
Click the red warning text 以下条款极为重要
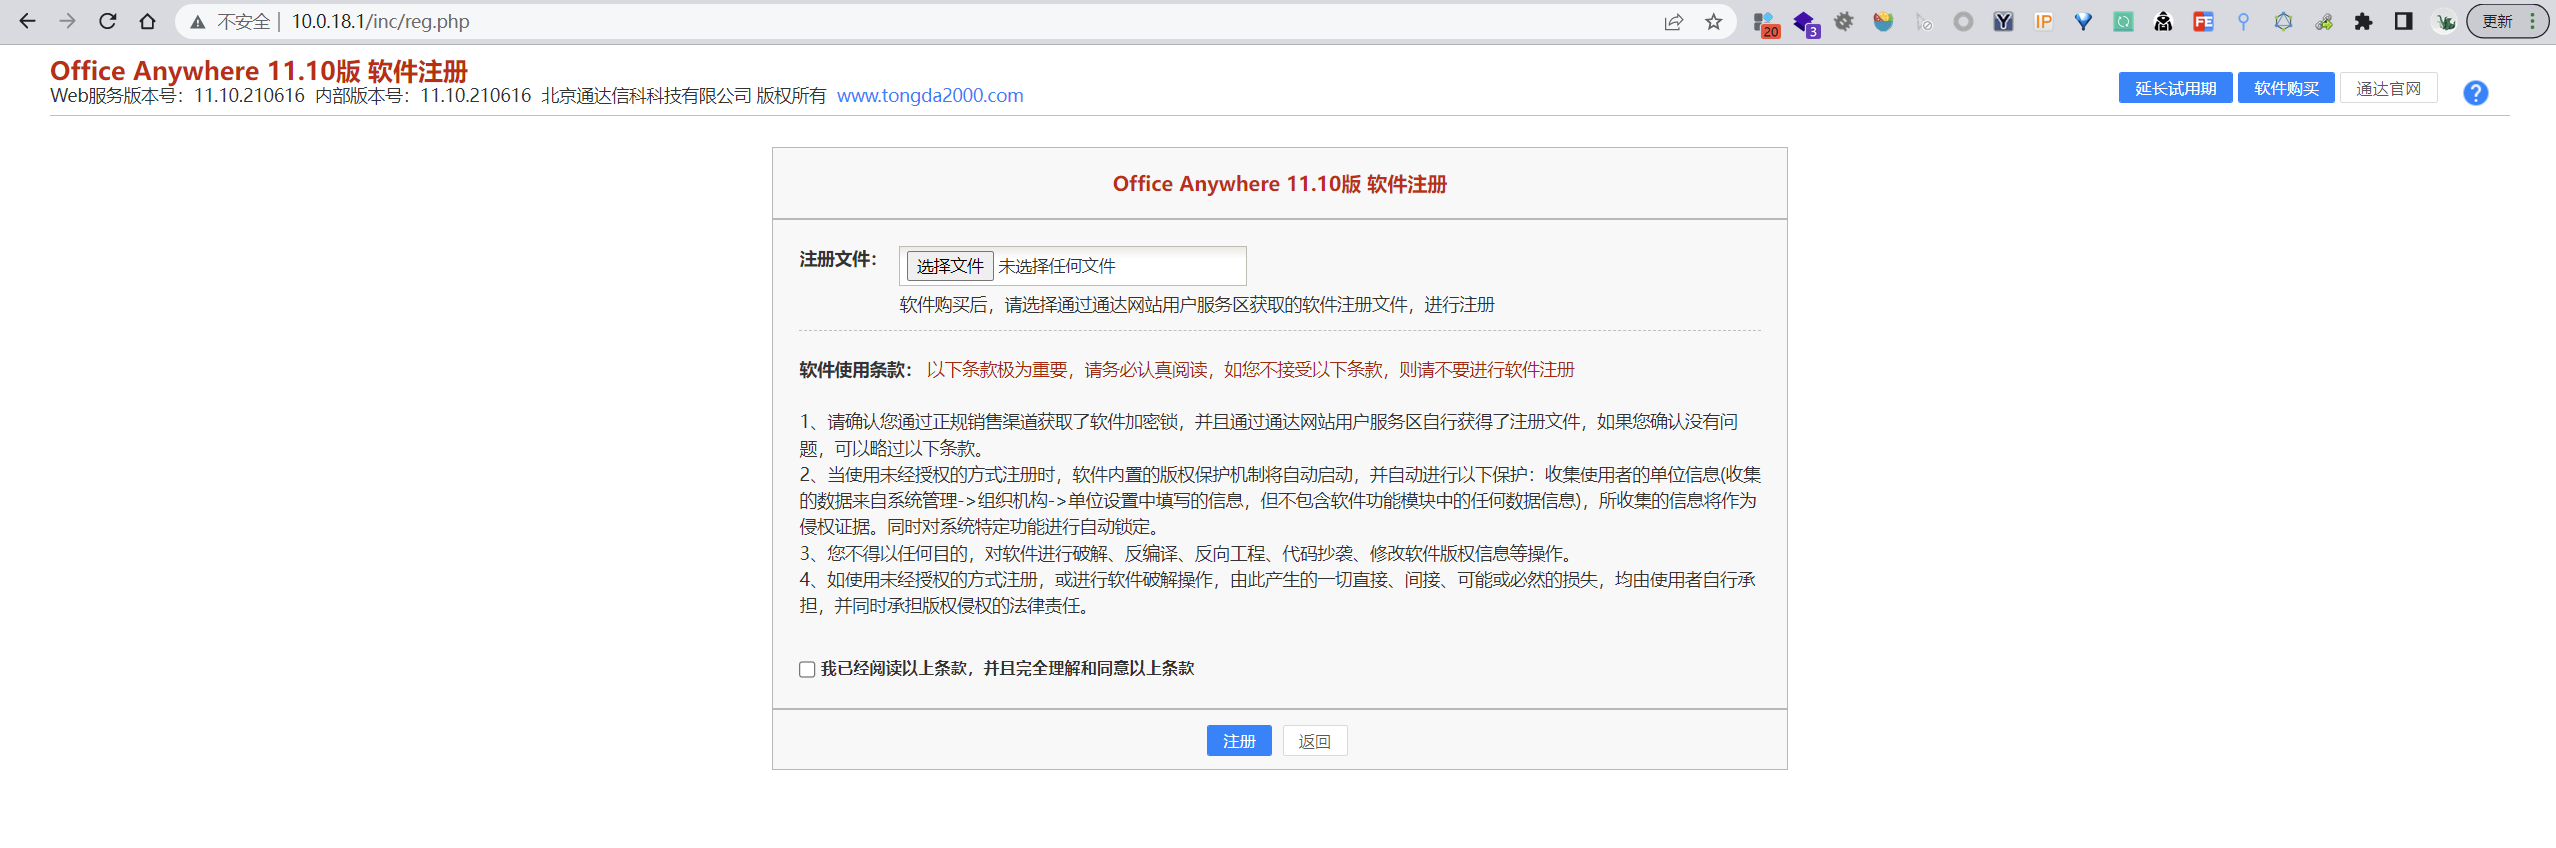[1250, 370]
